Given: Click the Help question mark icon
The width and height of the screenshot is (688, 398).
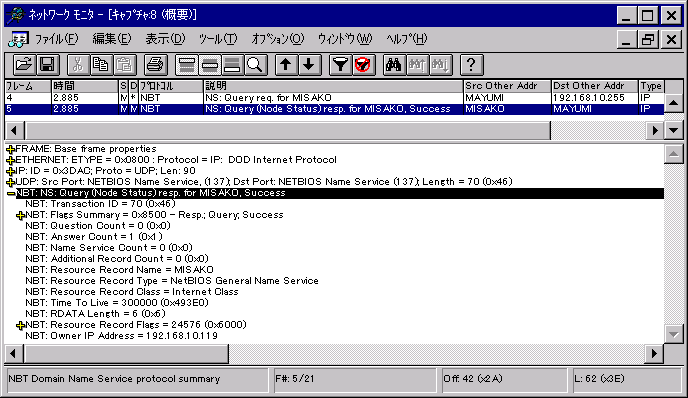Looking at the screenshot, I should [471, 65].
